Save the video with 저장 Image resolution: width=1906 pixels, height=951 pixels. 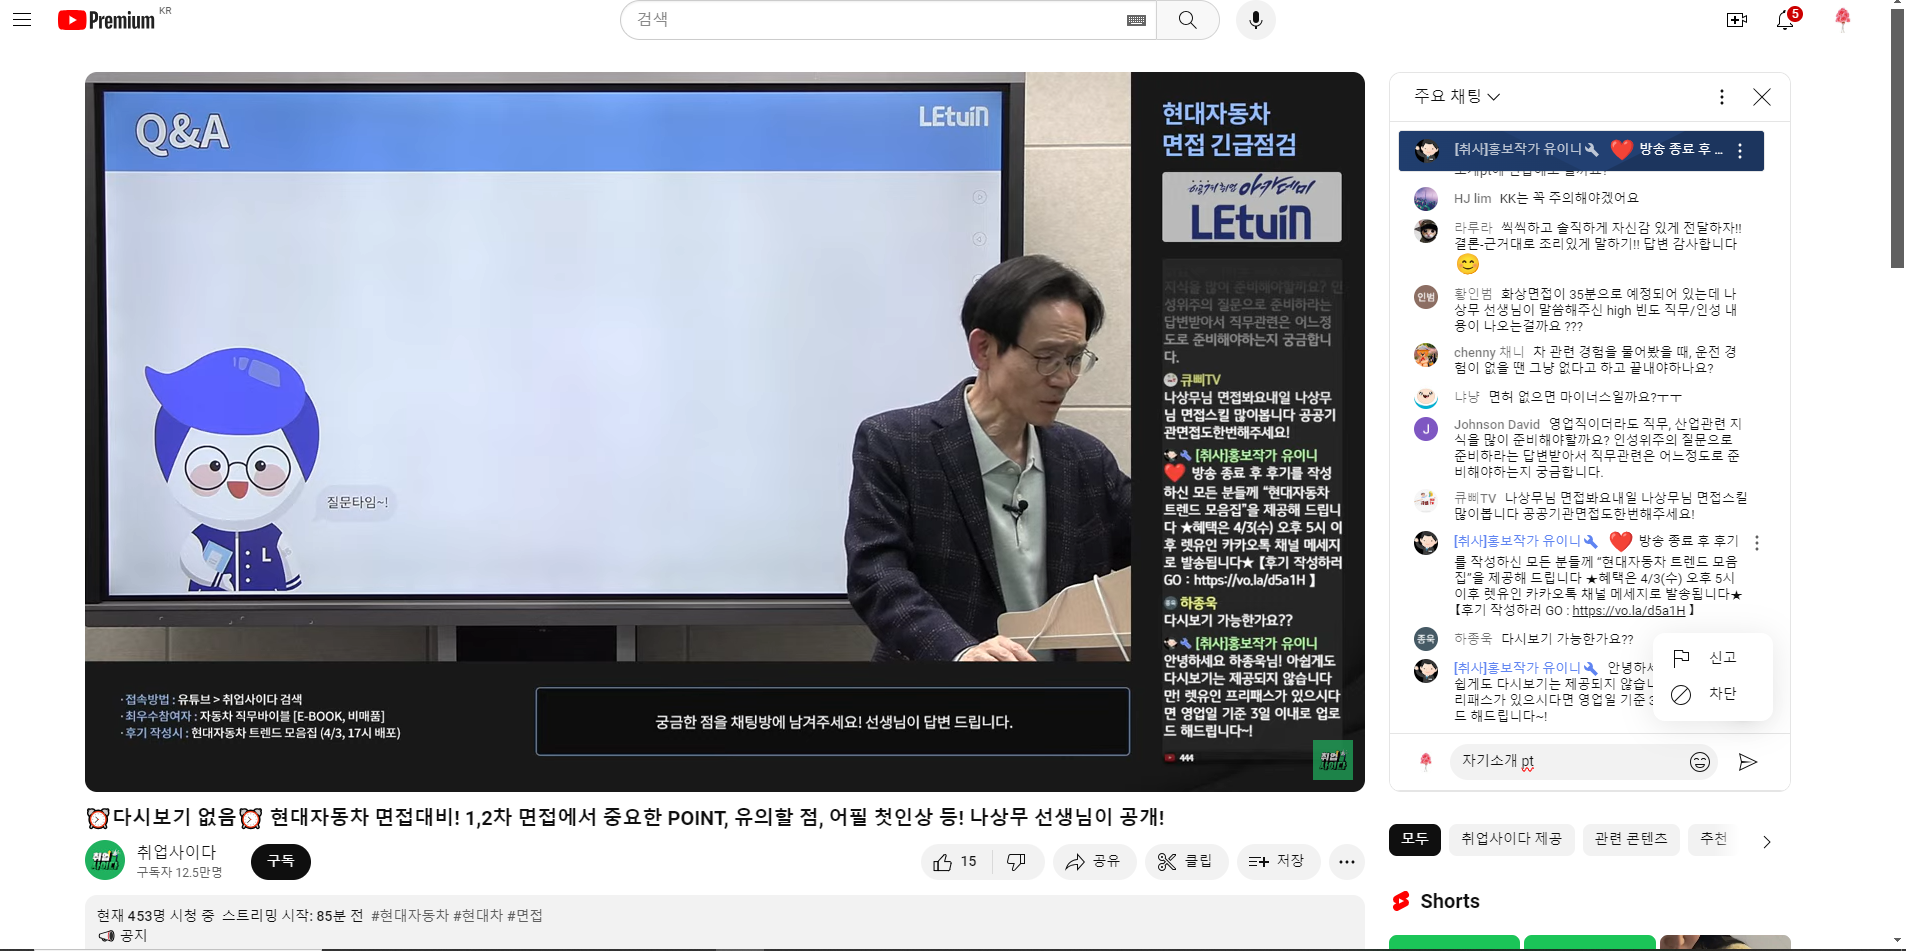click(1278, 862)
